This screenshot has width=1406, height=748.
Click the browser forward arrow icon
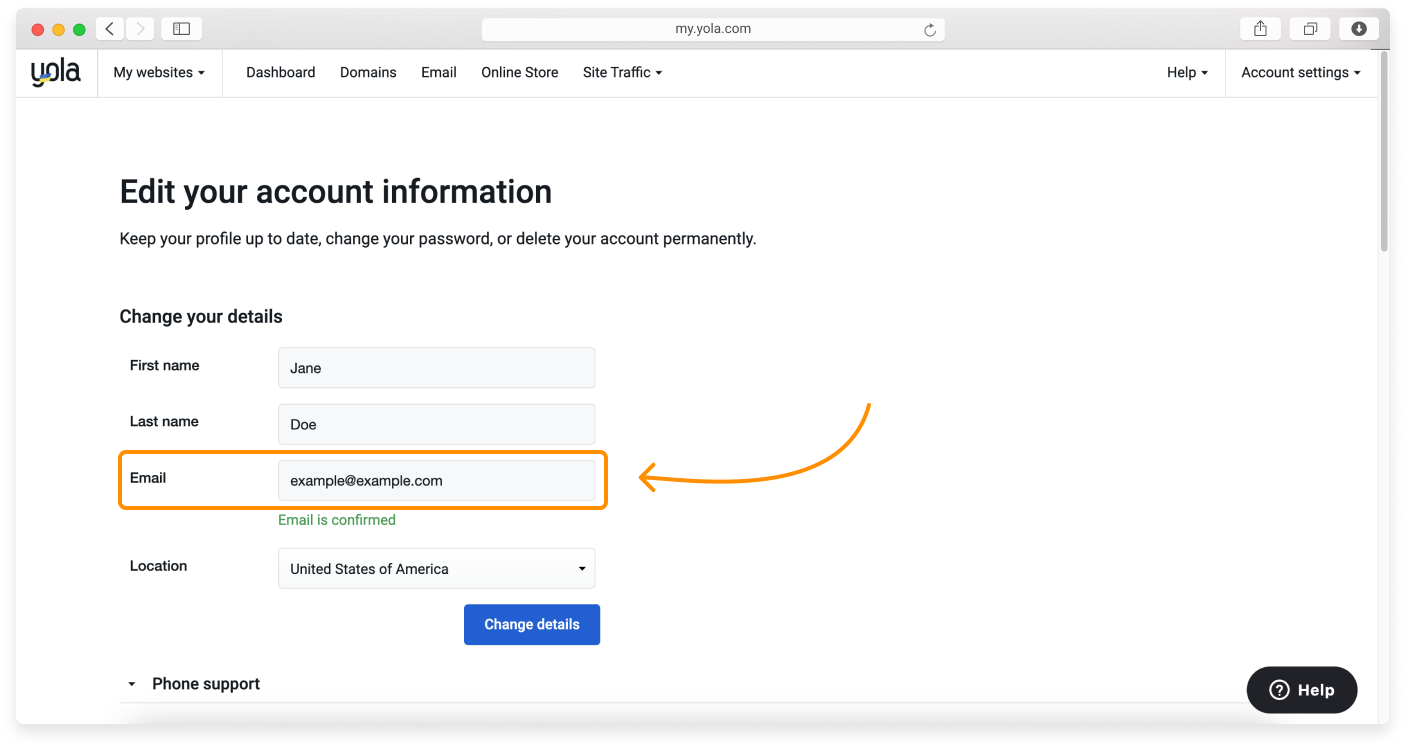[140, 28]
